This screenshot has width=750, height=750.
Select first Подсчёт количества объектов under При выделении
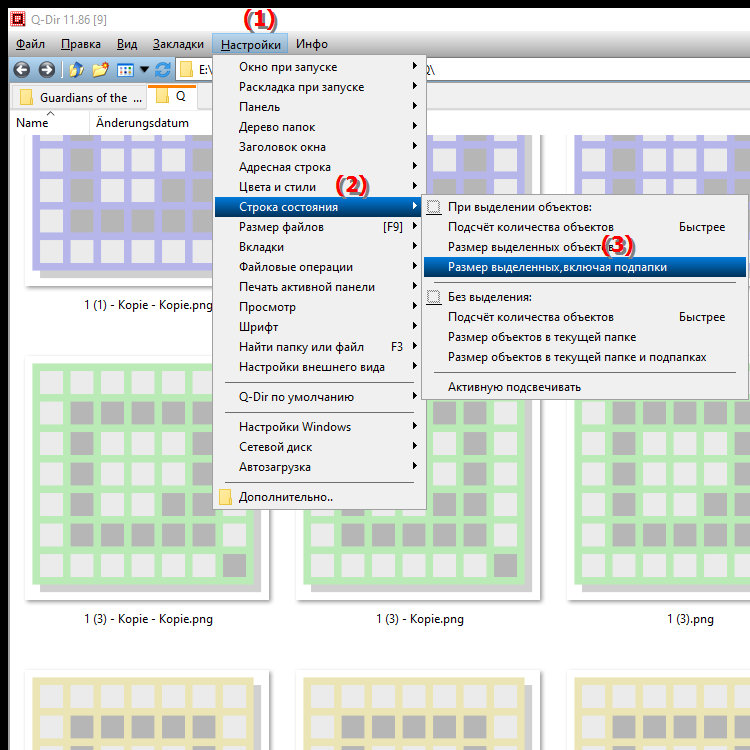pyautogui.click(x=585, y=227)
